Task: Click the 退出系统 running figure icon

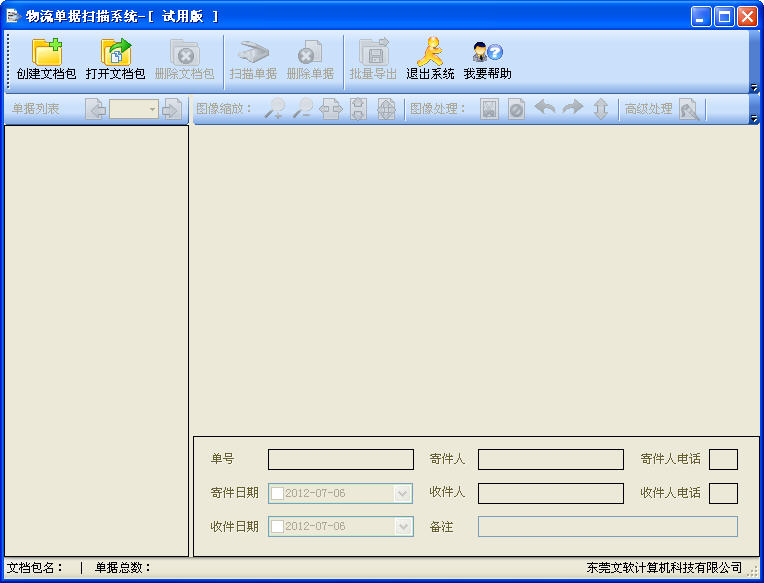Action: (x=430, y=52)
